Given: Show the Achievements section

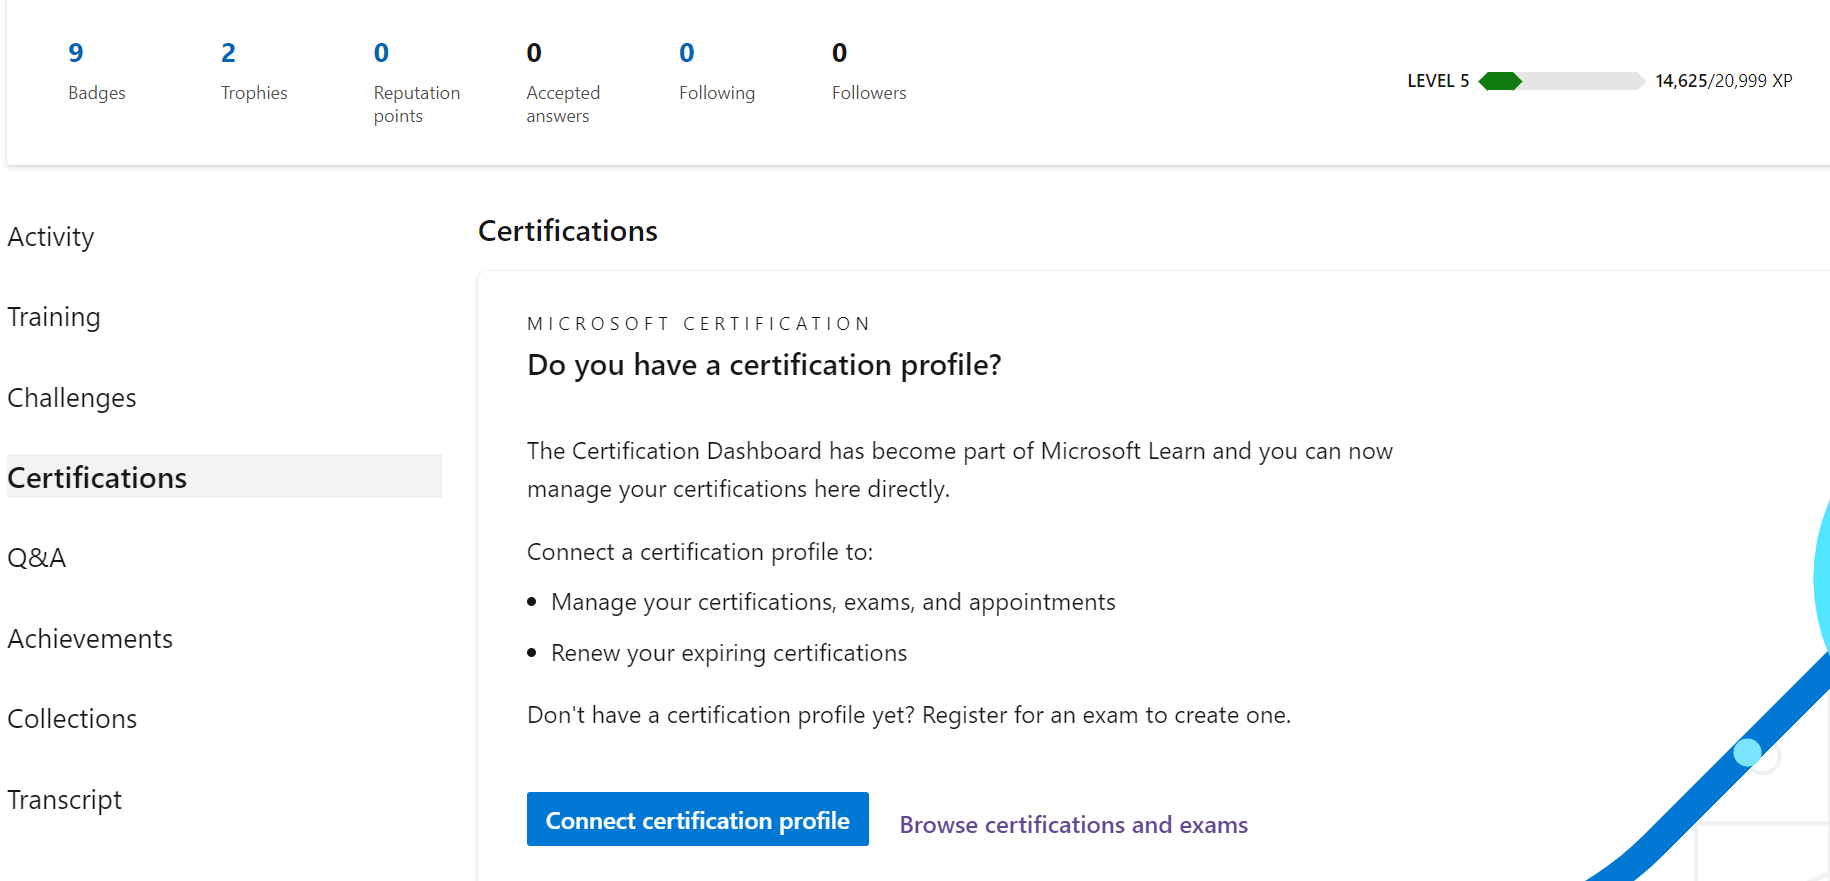Looking at the screenshot, I should 90,639.
